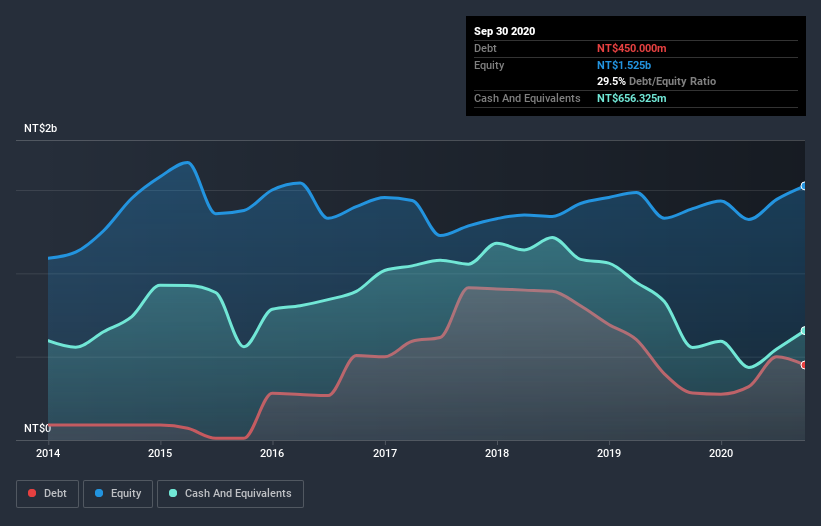821x526 pixels.
Task: Click the 29.5% Debt/Equity Ratio text
Action: coord(656,81)
